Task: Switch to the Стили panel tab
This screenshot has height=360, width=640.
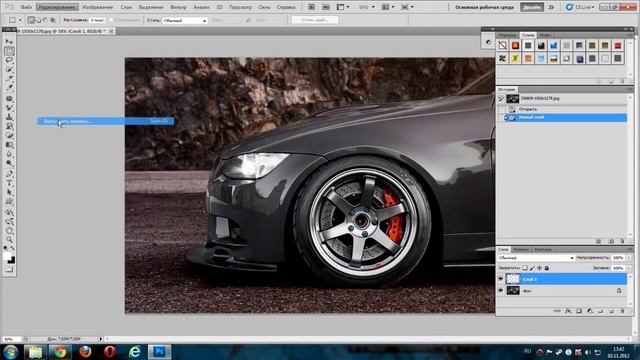Action: coord(528,35)
